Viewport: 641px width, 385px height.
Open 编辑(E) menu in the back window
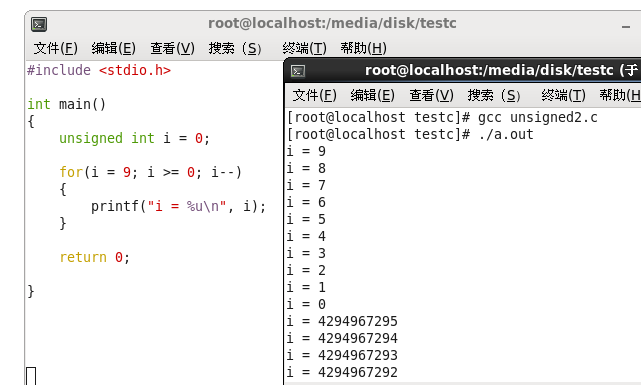coord(114,48)
